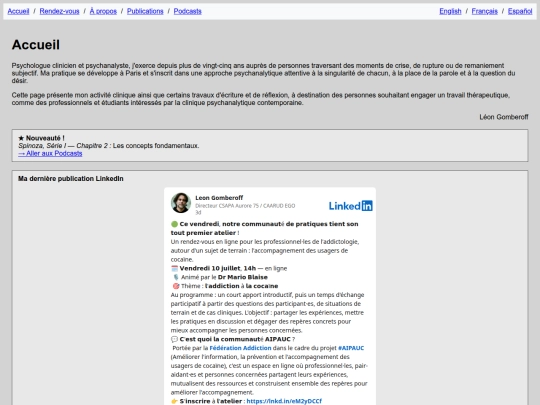The height and width of the screenshot is (405, 540).
Task: Click the calendar emoji before Vendredi
Action: coord(175,268)
